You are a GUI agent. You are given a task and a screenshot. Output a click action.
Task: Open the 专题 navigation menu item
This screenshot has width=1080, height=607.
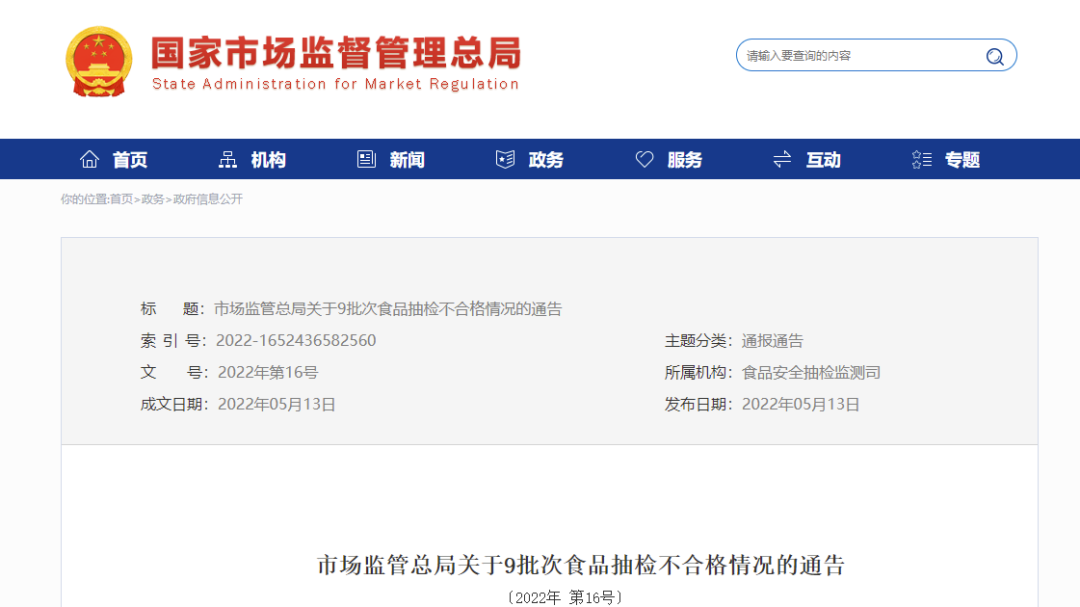tap(962, 160)
